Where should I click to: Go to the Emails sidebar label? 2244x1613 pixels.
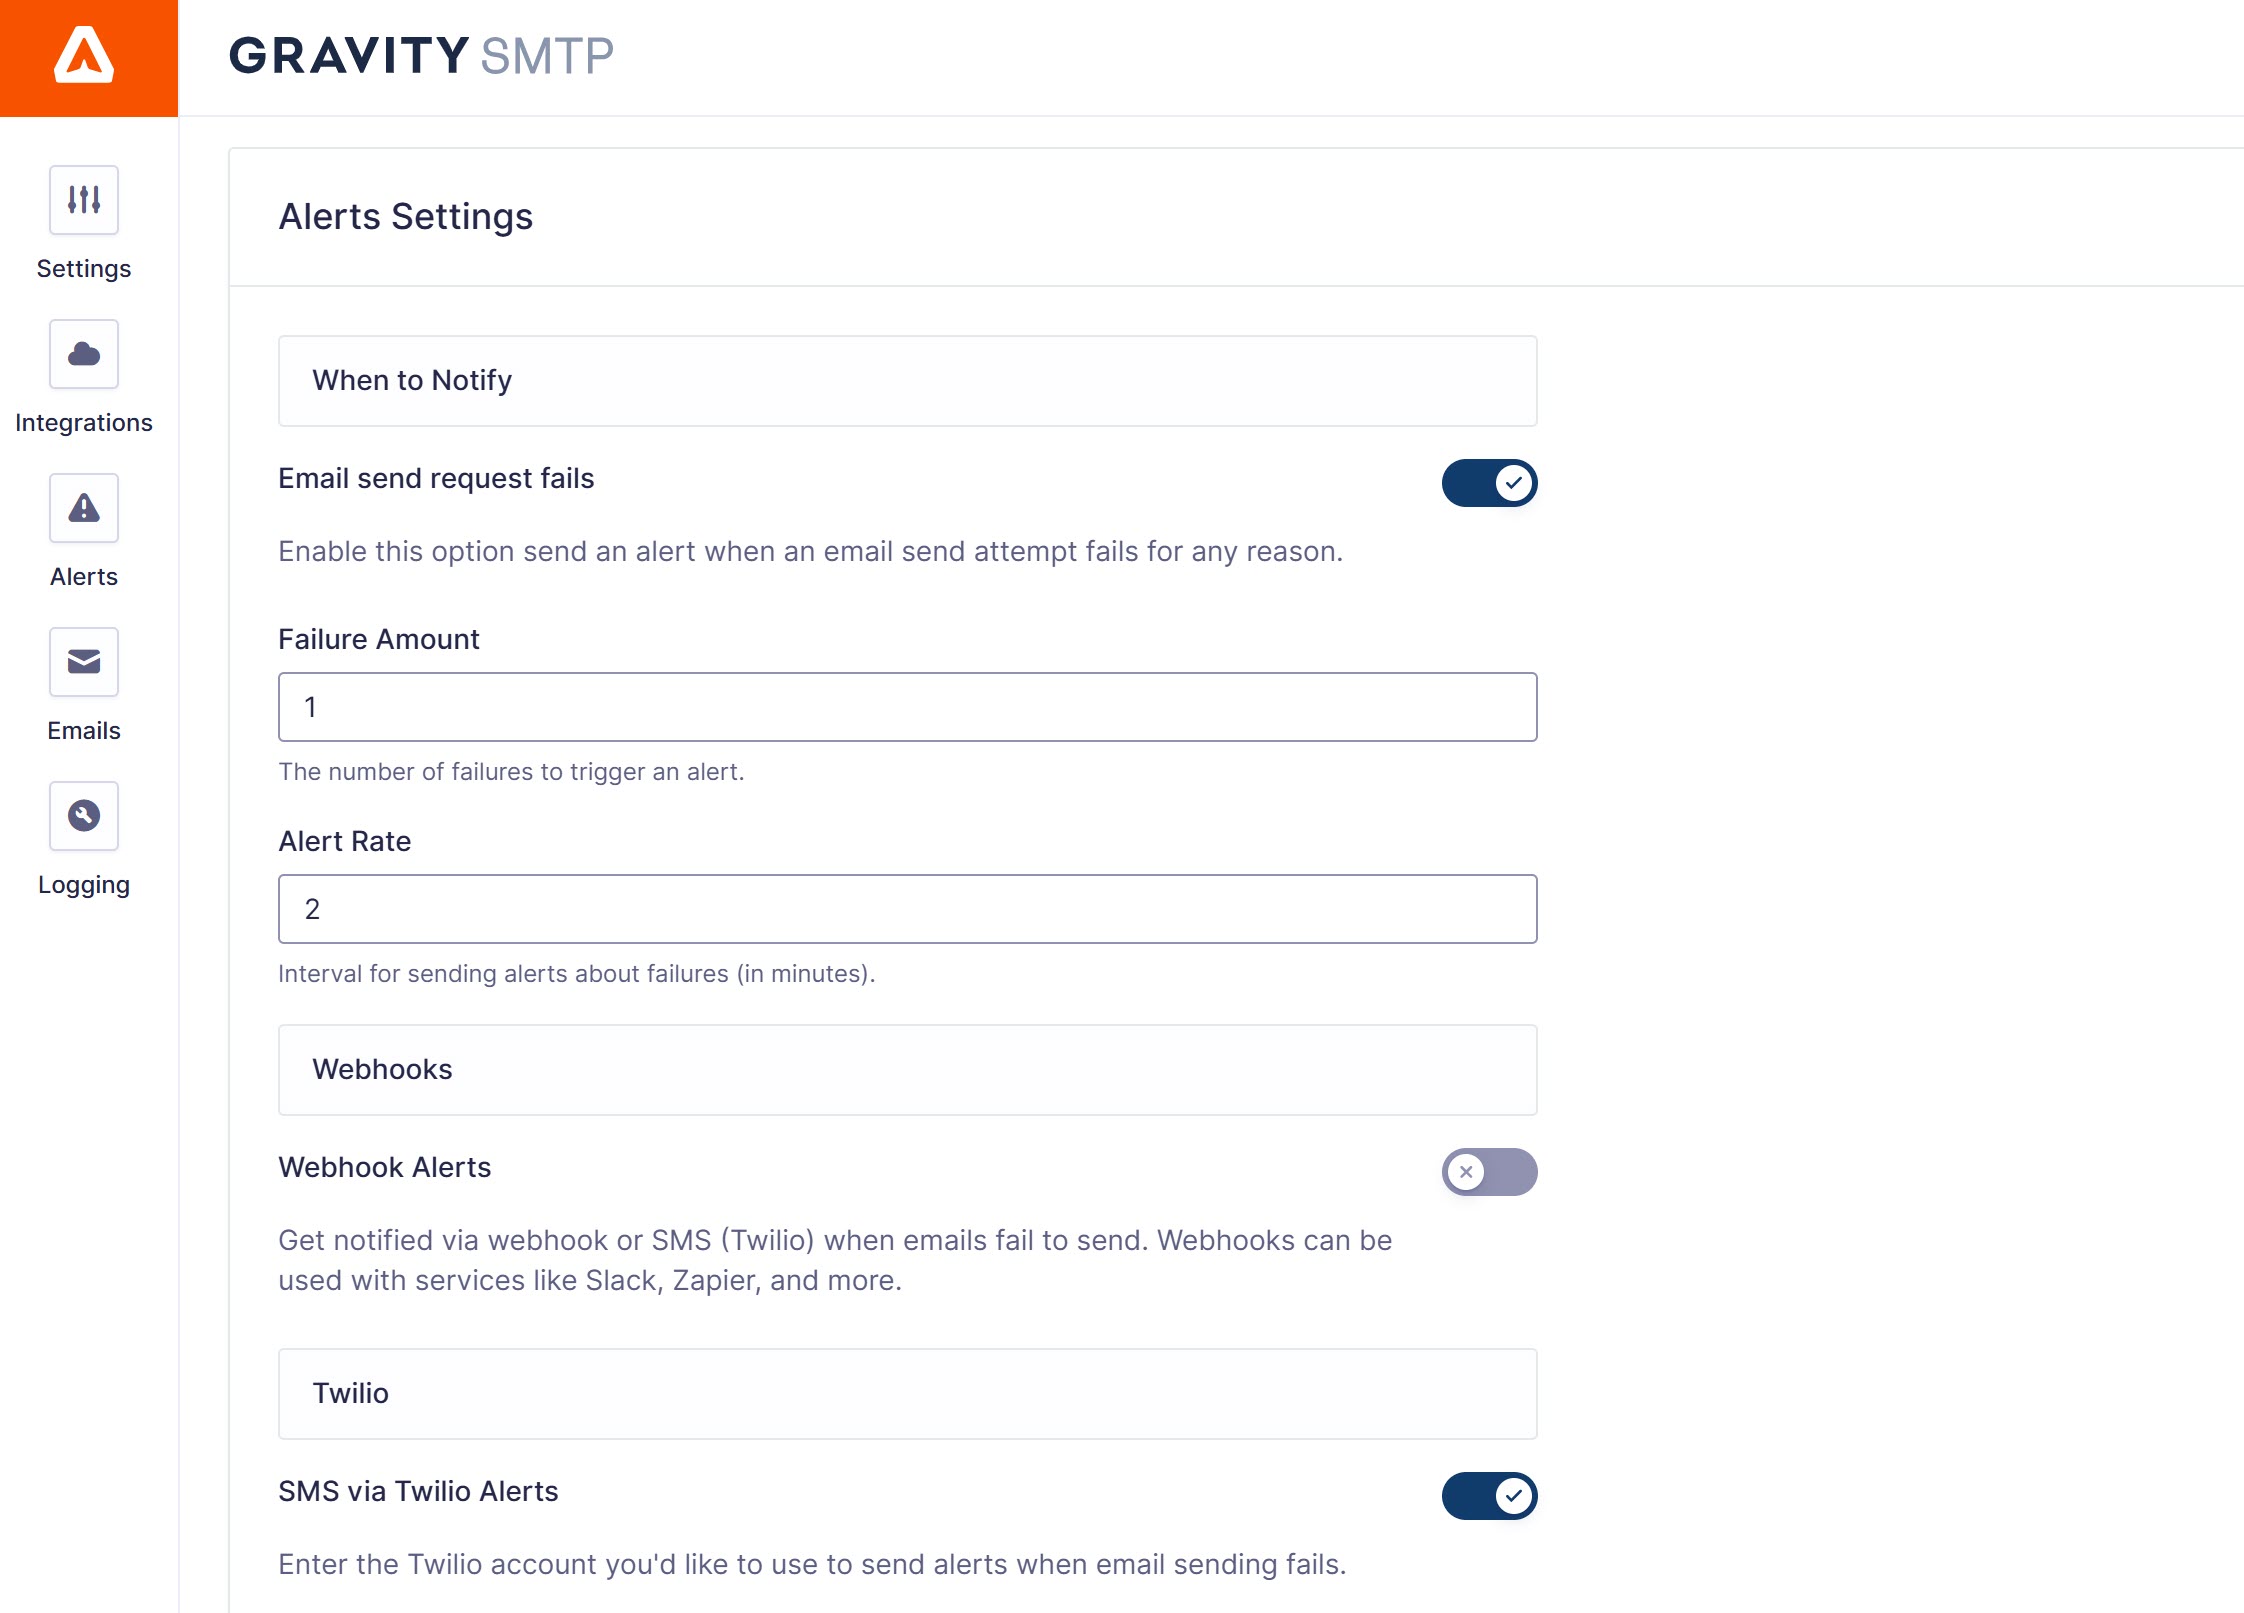84,731
